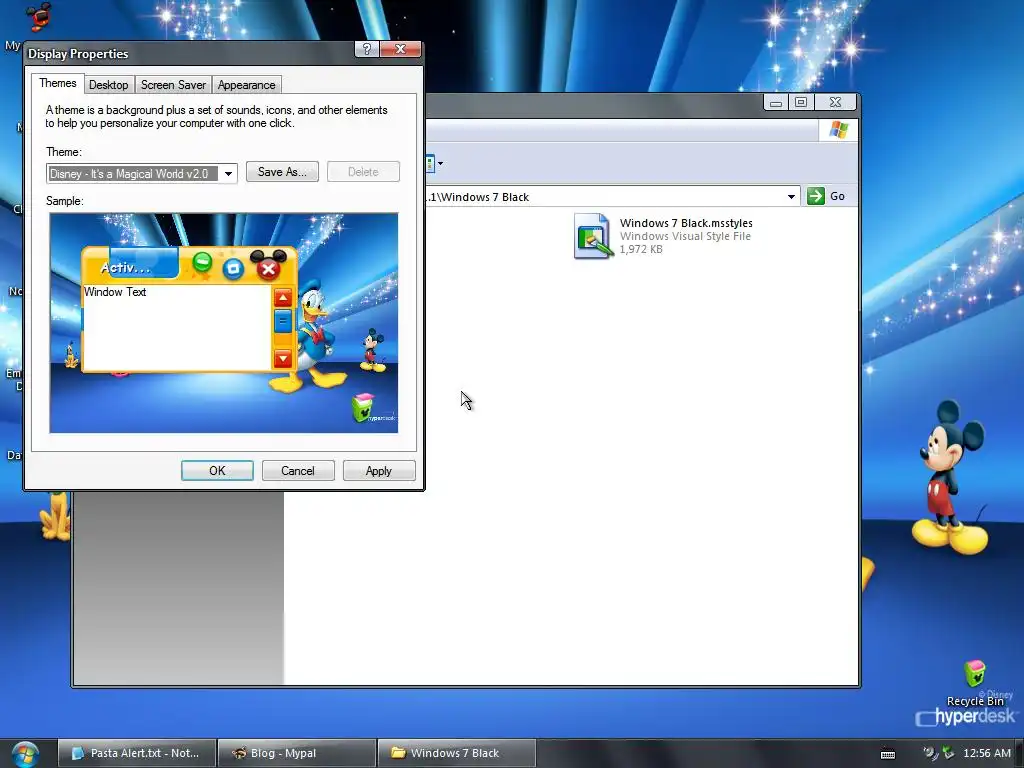Click Cancel in Display Properties

point(298,471)
